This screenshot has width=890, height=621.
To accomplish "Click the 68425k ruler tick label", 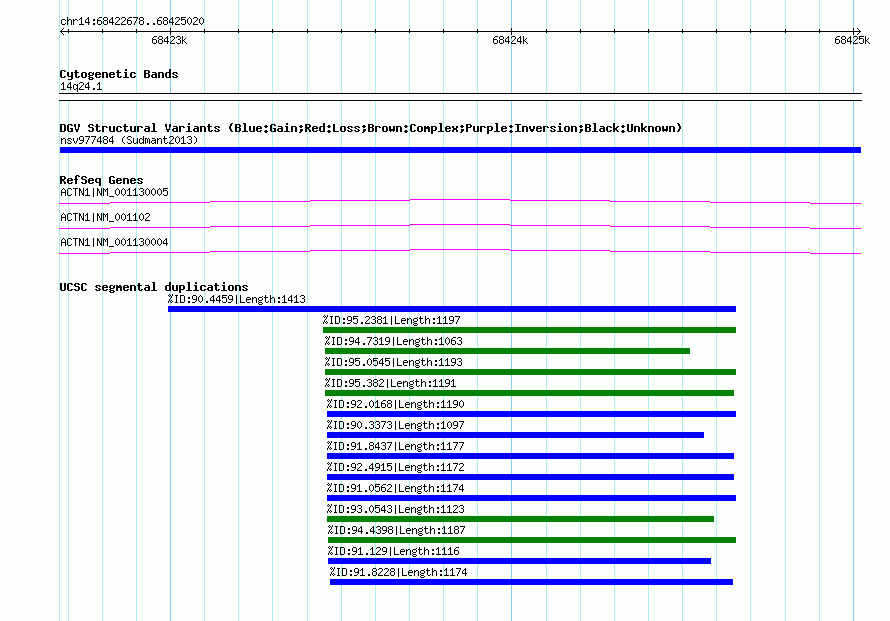I will click(852, 40).
